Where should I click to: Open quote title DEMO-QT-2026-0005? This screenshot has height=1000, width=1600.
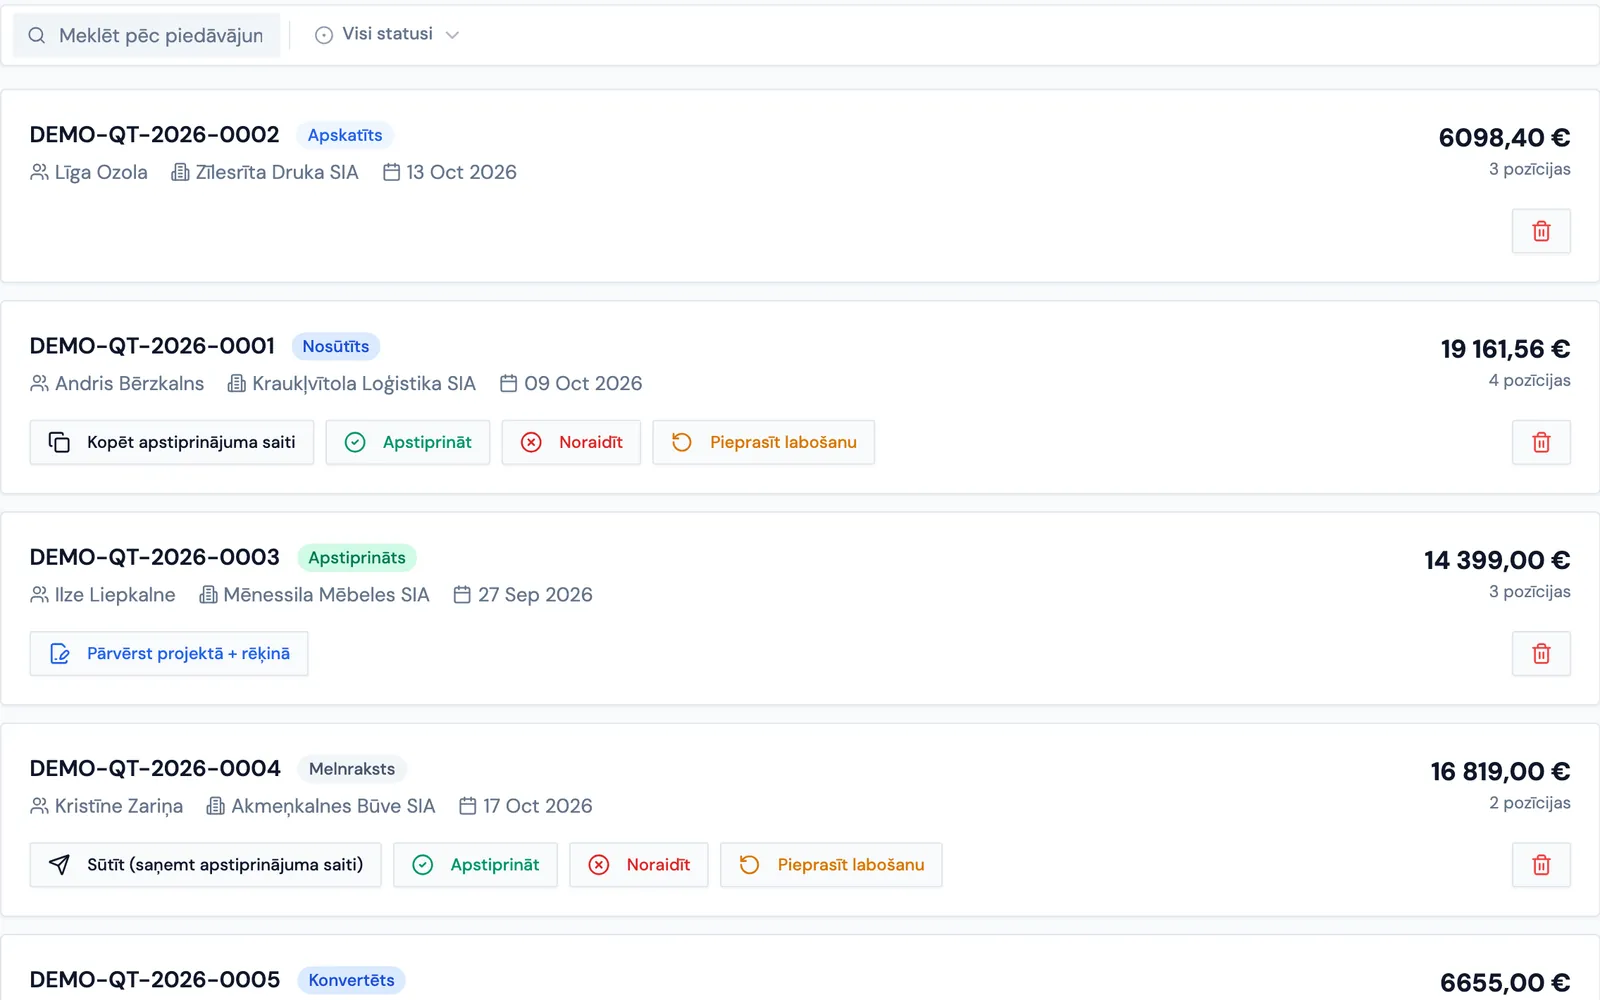click(155, 980)
